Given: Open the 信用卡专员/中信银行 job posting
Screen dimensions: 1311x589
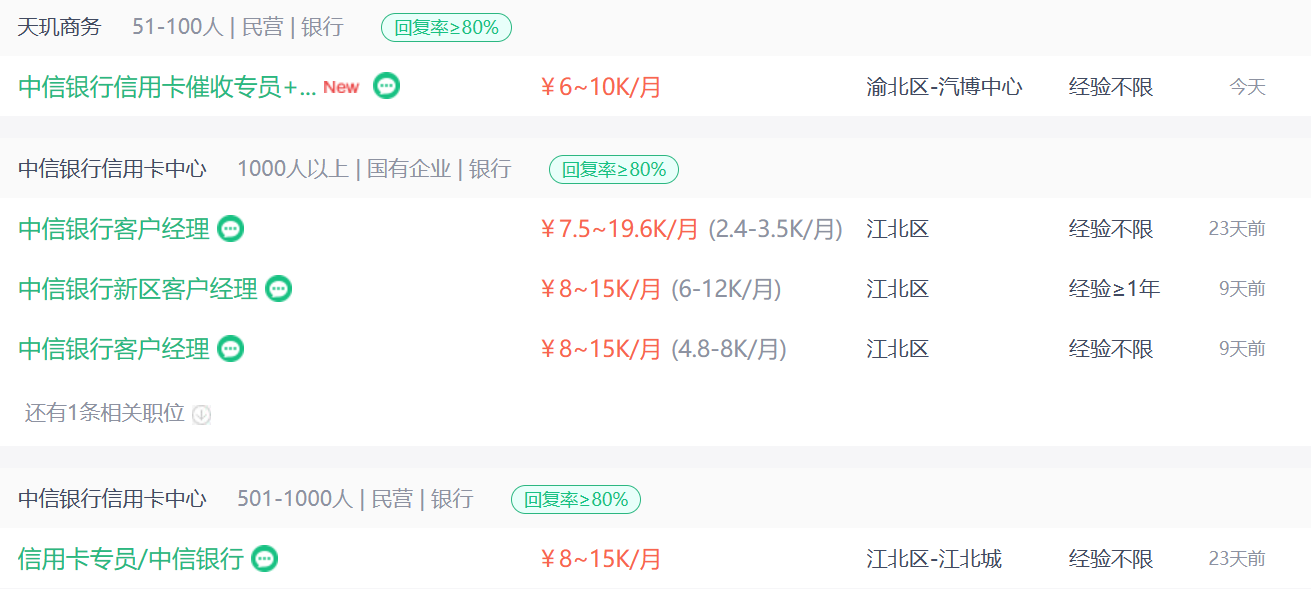Looking at the screenshot, I should [x=131, y=559].
